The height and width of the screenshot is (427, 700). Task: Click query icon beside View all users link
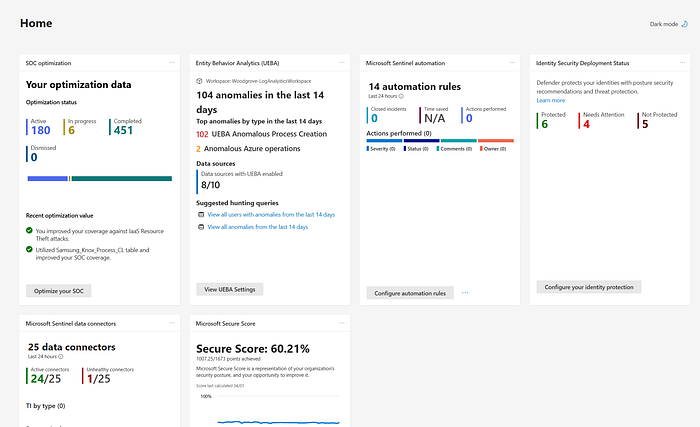click(x=201, y=214)
